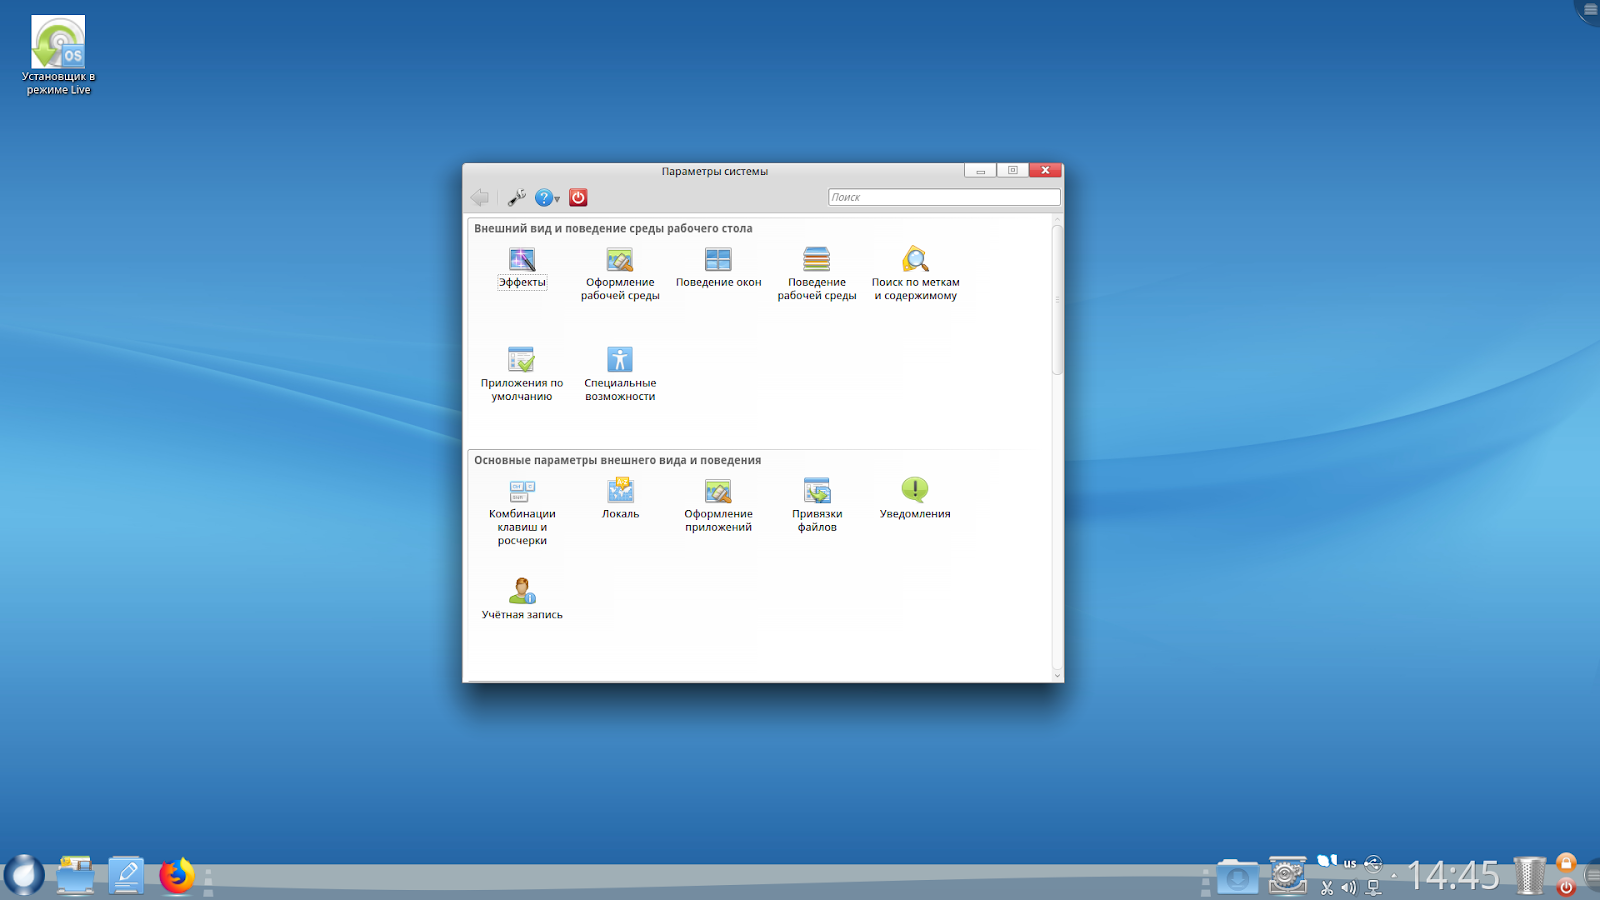Image resolution: width=1600 pixels, height=900 pixels.
Task: Open the Уведомления settings module
Action: pyautogui.click(x=915, y=499)
